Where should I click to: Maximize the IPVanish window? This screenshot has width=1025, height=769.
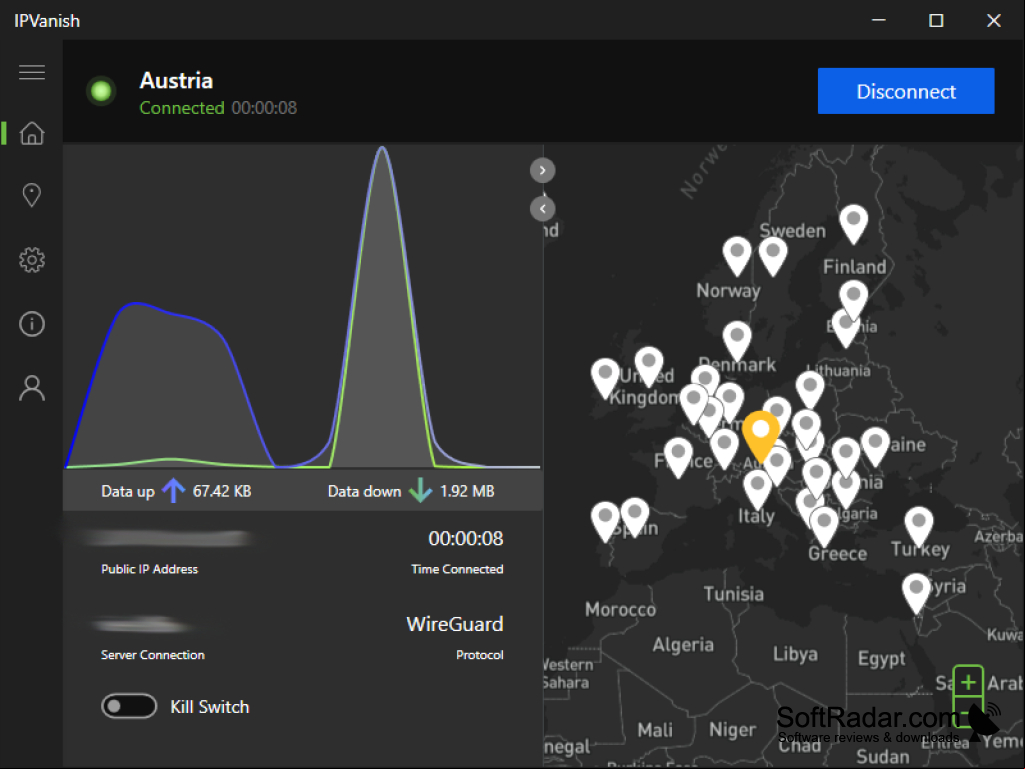[x=936, y=20]
